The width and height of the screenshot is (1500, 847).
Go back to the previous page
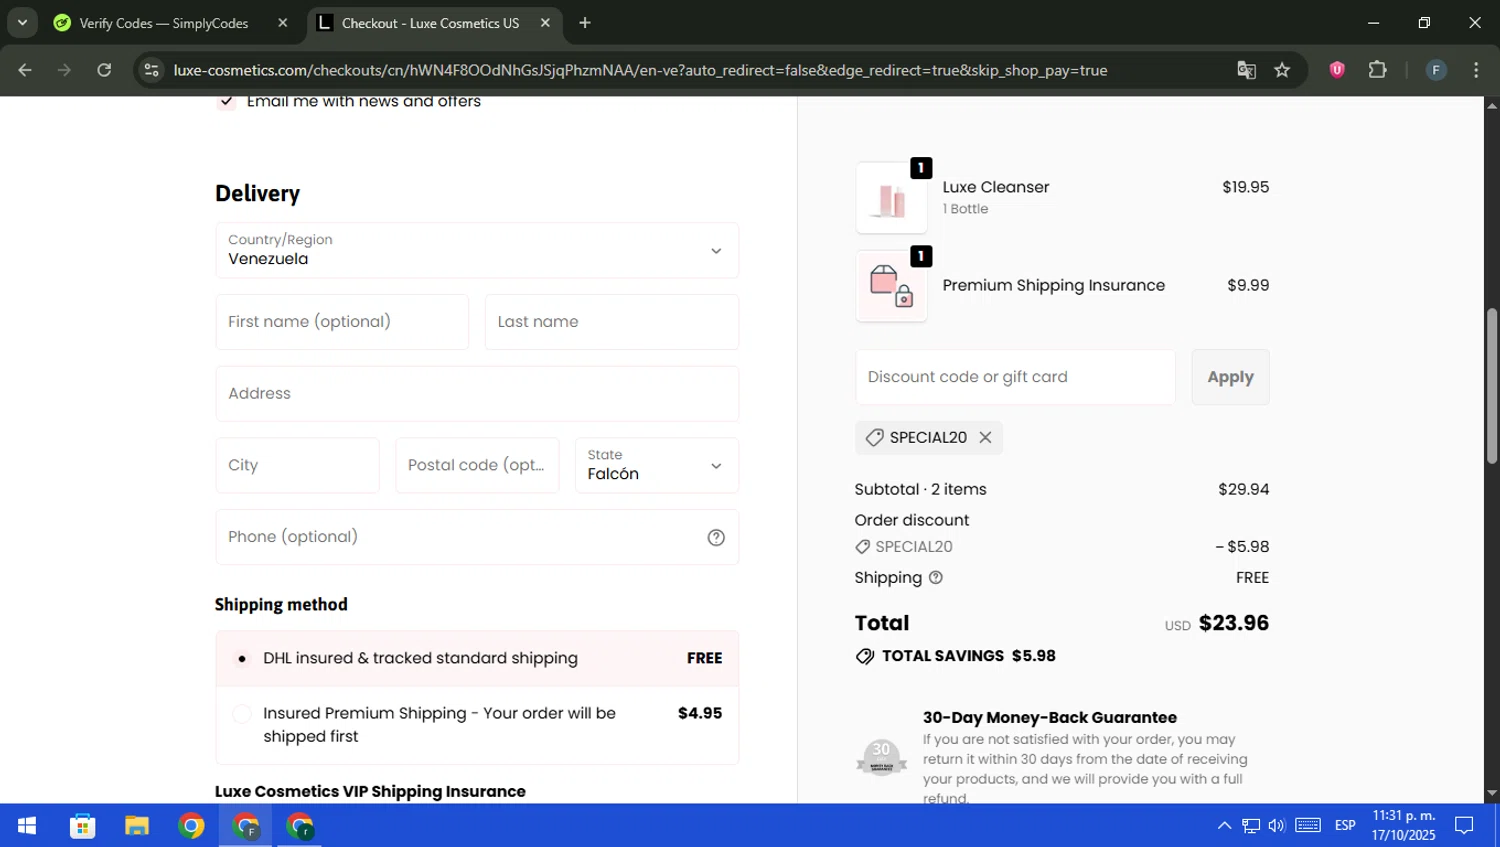[25, 70]
